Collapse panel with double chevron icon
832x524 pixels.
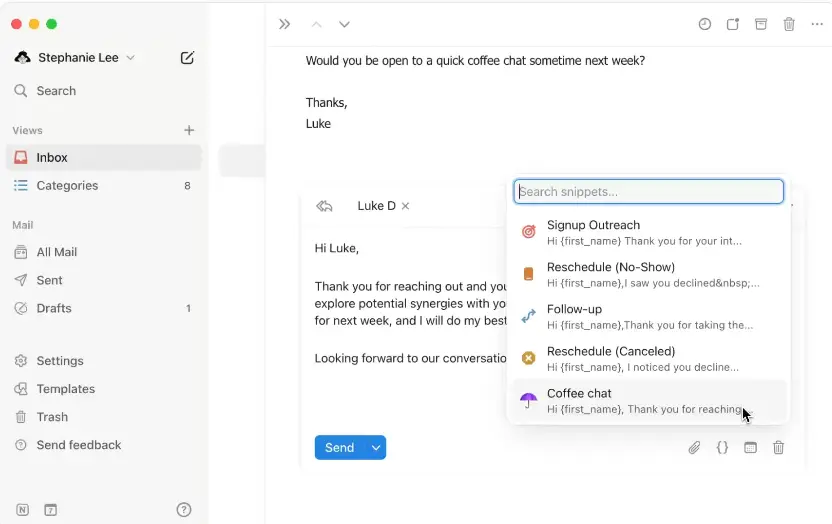[x=285, y=24]
